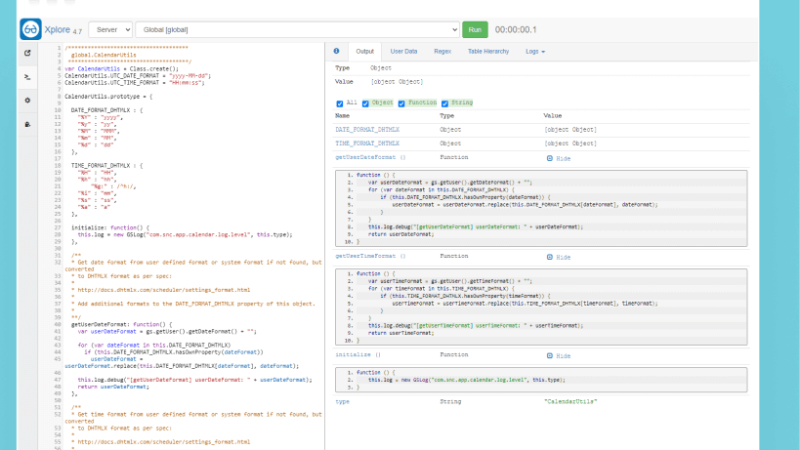Switch to the User Data tab

tap(403, 50)
